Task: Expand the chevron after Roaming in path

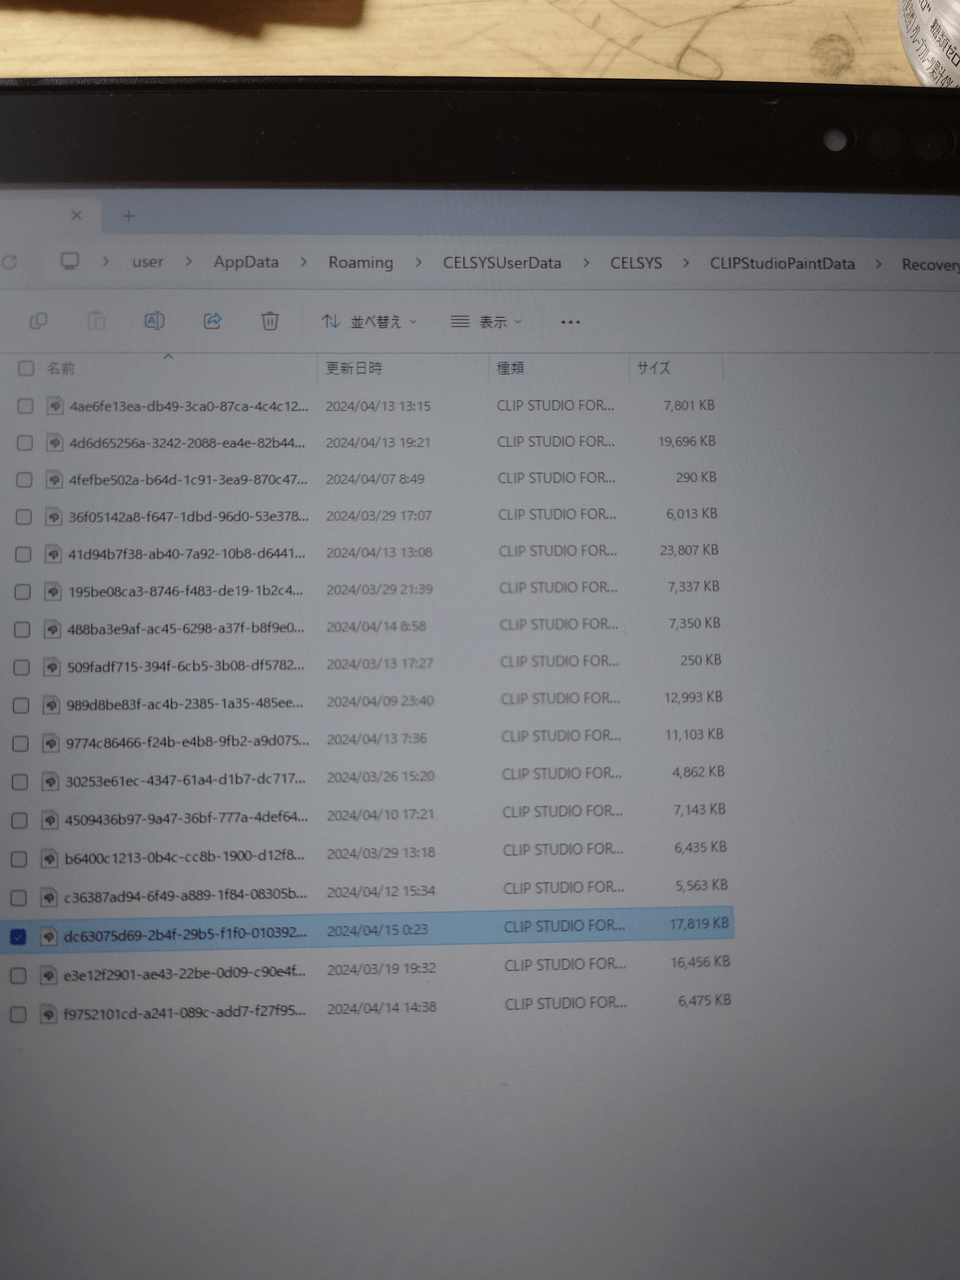Action: coord(418,263)
